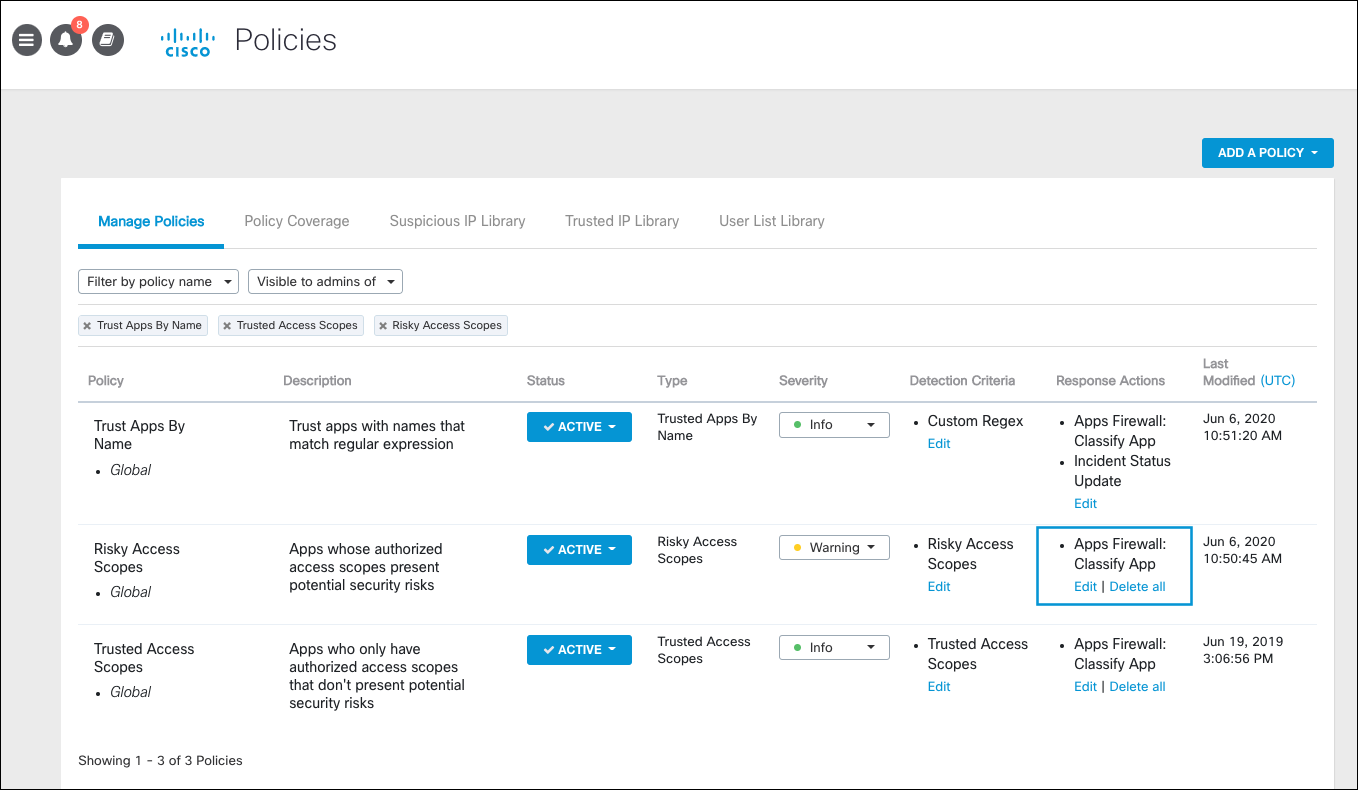Open the Visible to admins of dropdown
Viewport: 1358px width, 790px height.
click(x=325, y=282)
